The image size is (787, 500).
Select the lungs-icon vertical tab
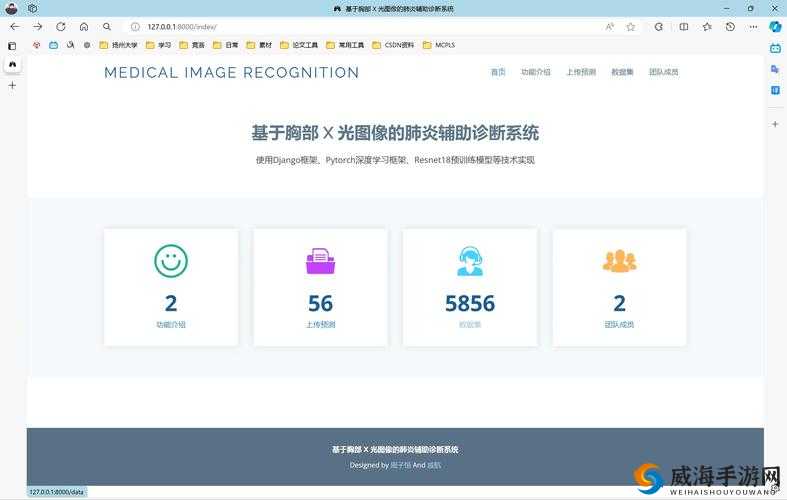pyautogui.click(x=13, y=64)
